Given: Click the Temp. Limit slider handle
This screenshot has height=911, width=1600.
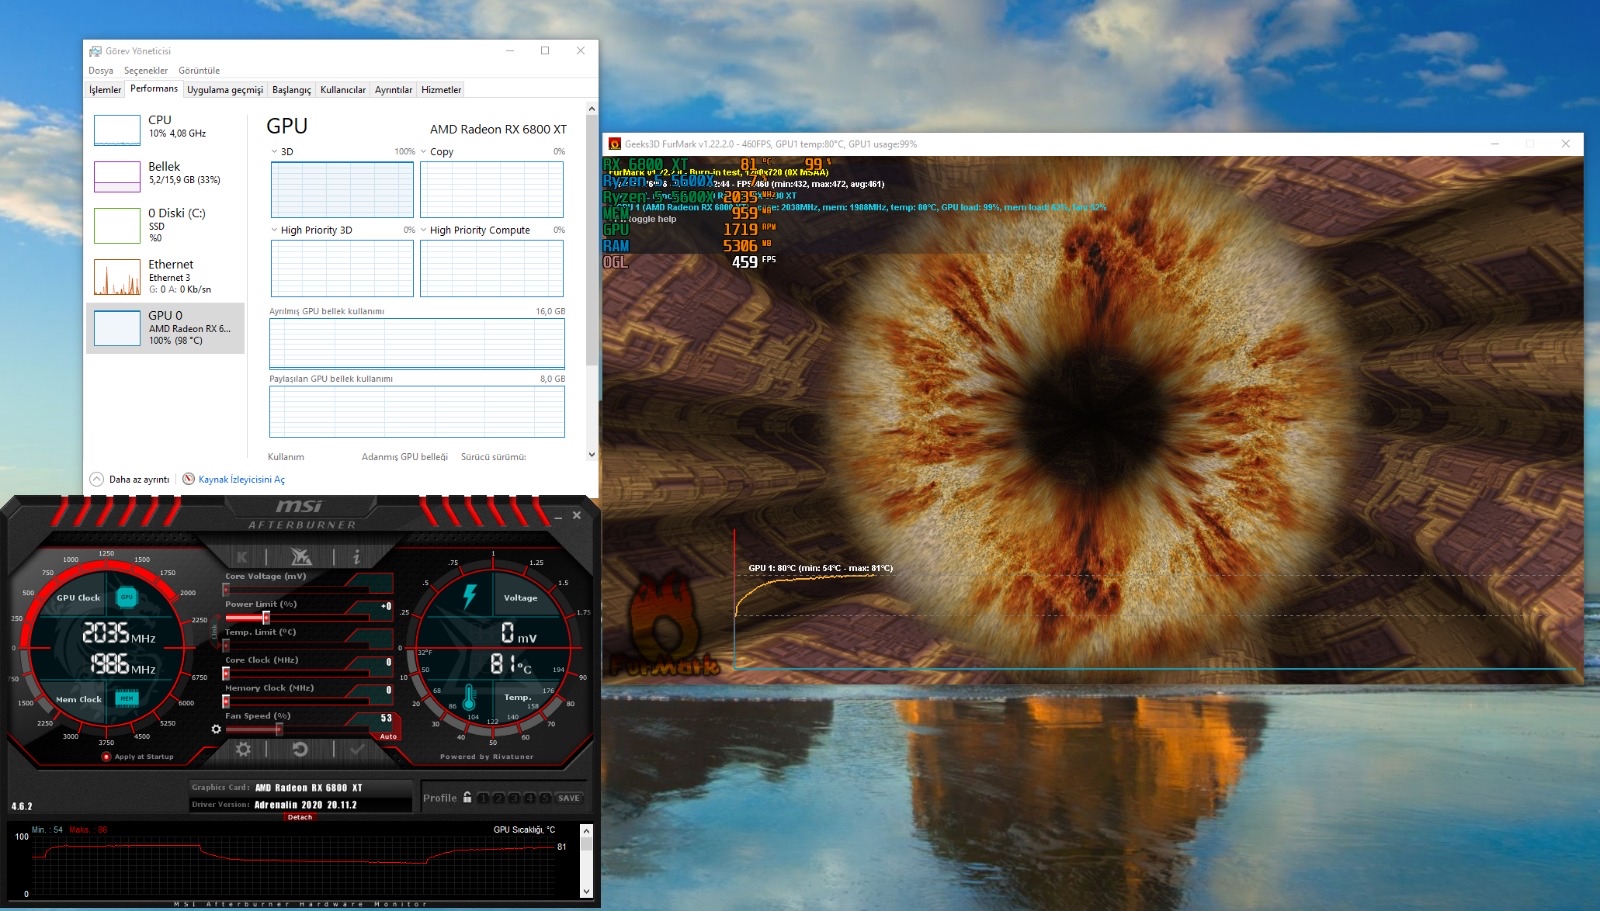Looking at the screenshot, I should coord(226,646).
